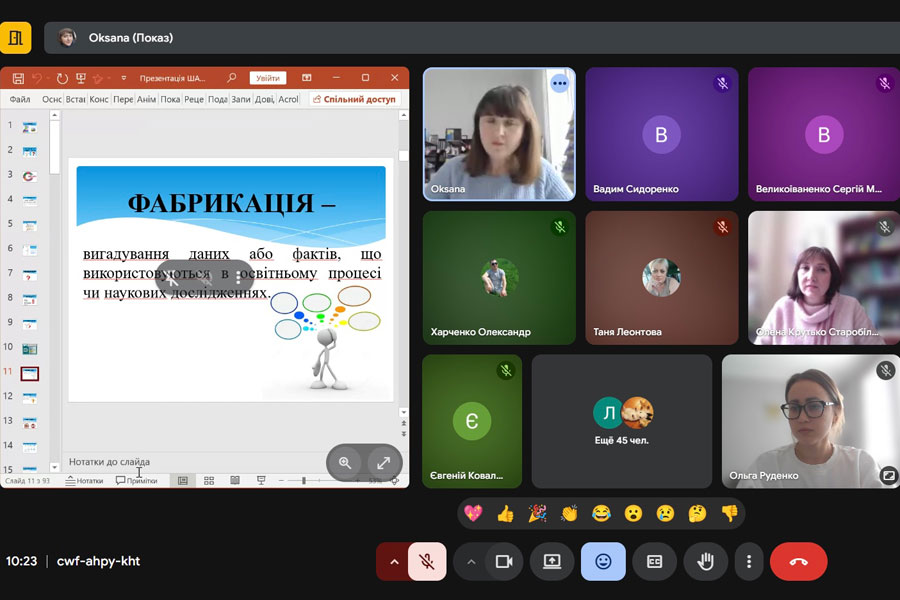Switch to Slide Sorter view icon
The height and width of the screenshot is (600, 900).
pos(209,481)
